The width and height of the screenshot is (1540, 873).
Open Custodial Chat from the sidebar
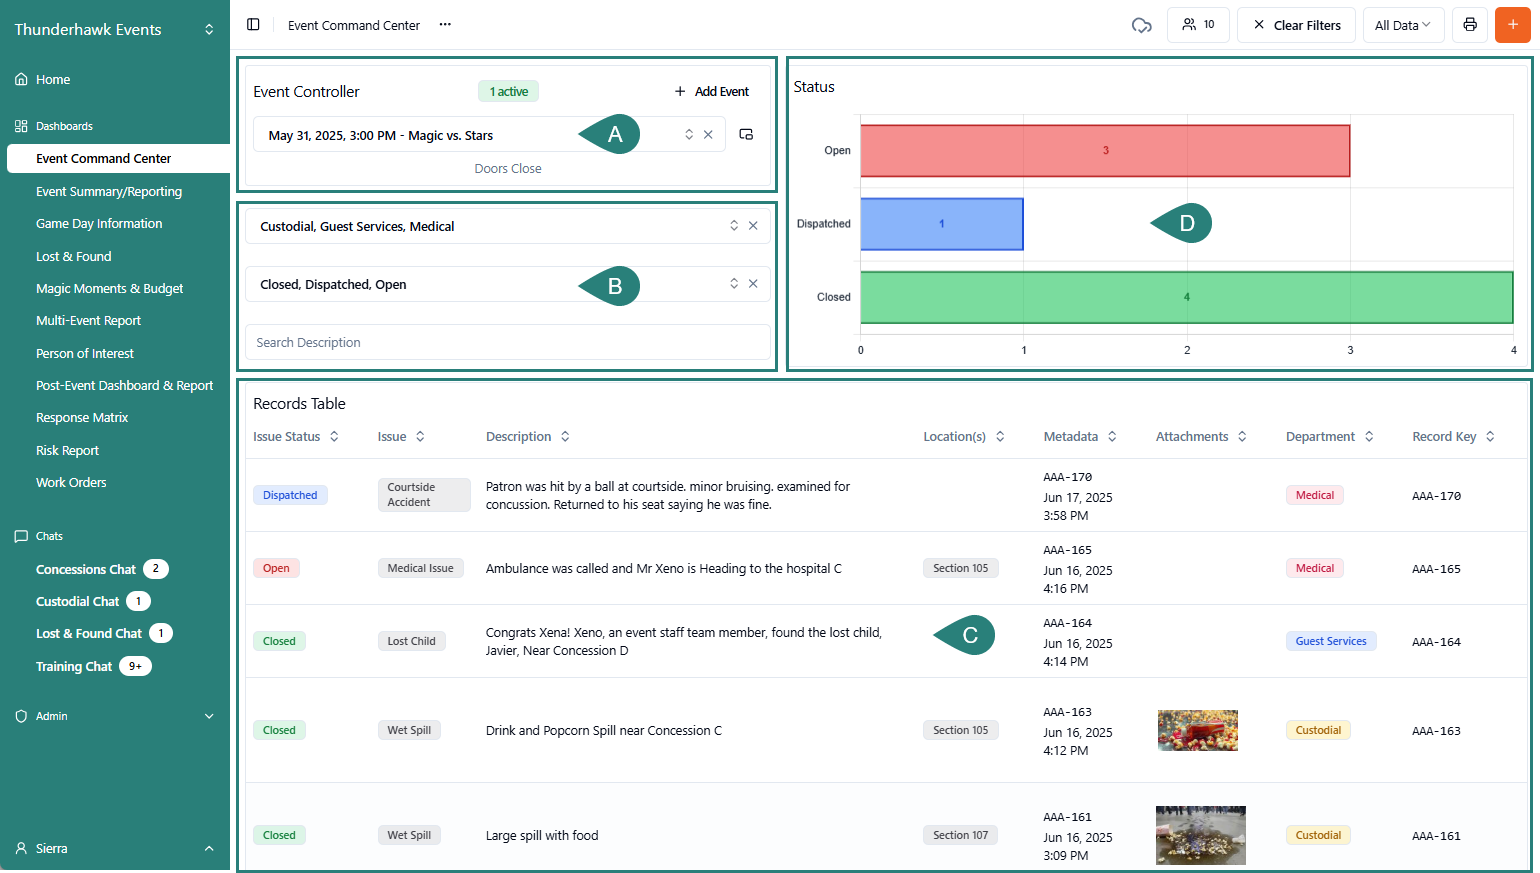(x=75, y=601)
